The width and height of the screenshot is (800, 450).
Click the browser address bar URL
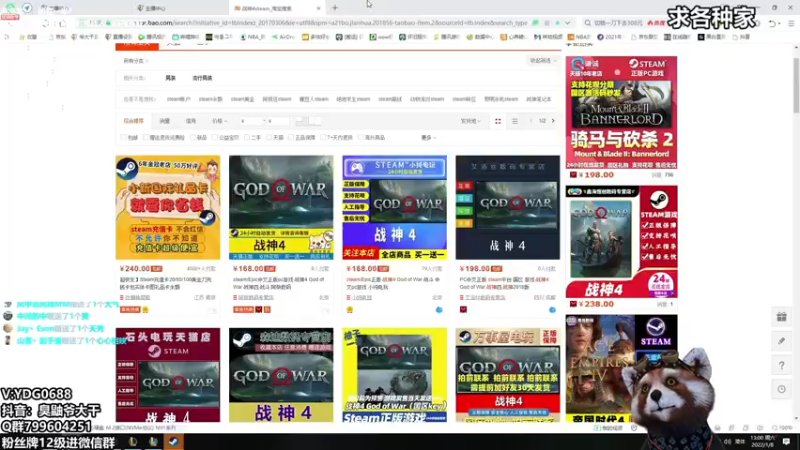(332, 23)
